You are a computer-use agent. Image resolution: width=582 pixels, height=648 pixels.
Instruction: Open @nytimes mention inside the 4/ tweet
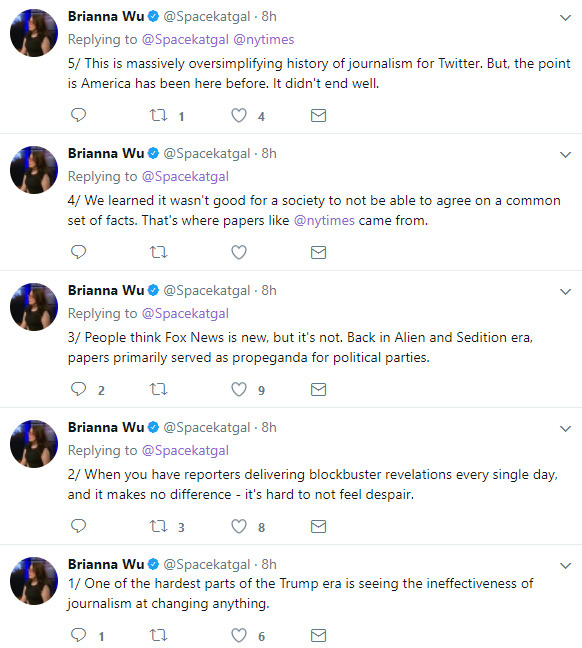point(324,221)
